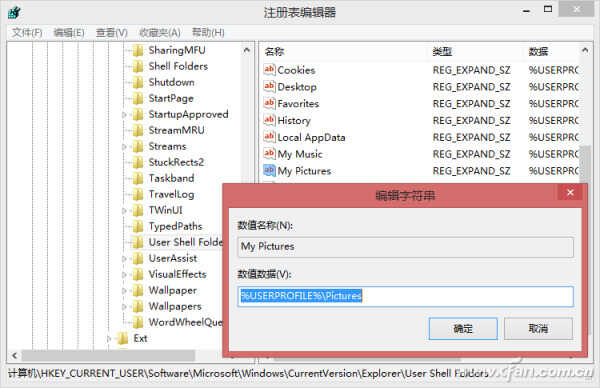
Task: Expand the Ext tree node
Action: tap(109, 339)
